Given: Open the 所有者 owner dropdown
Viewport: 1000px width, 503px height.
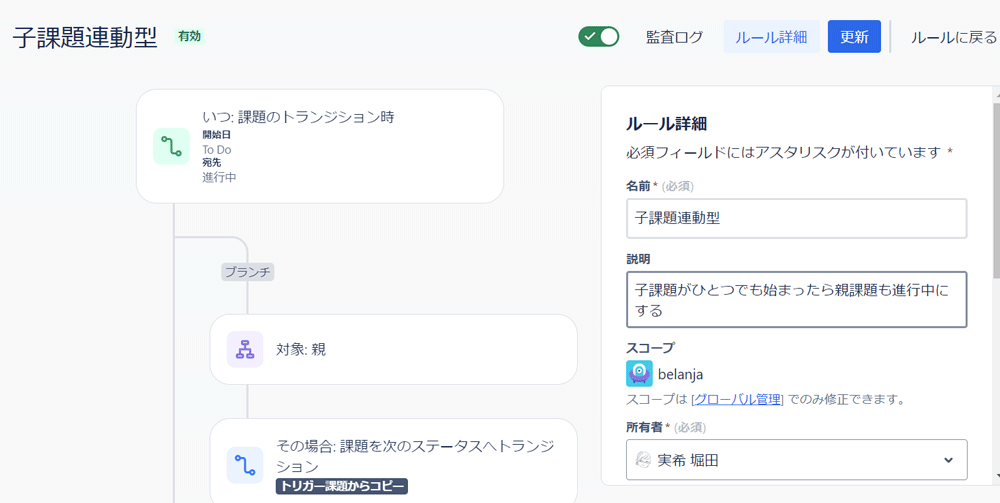Looking at the screenshot, I should coord(797,460).
